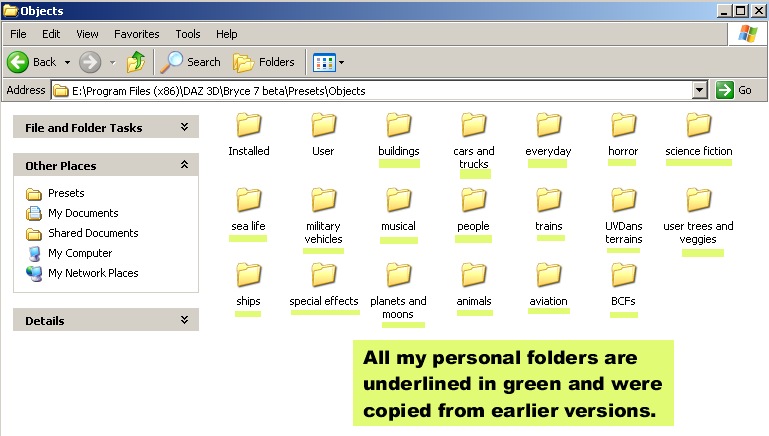Open the My Documents link
The image size is (769, 436).
point(83,213)
